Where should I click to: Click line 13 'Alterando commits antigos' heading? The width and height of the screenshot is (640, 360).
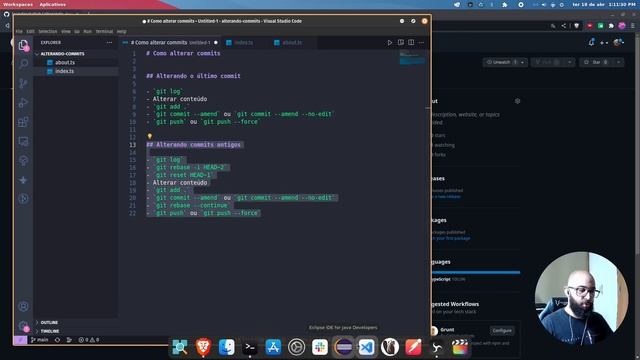193,144
